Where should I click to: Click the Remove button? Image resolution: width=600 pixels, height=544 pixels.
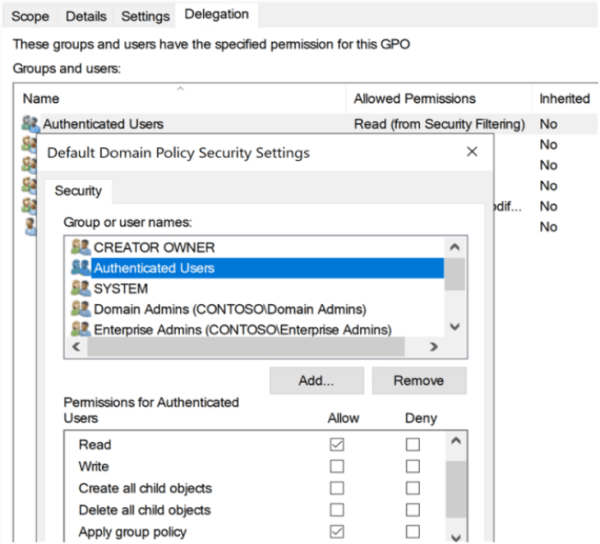pyautogui.click(x=419, y=381)
